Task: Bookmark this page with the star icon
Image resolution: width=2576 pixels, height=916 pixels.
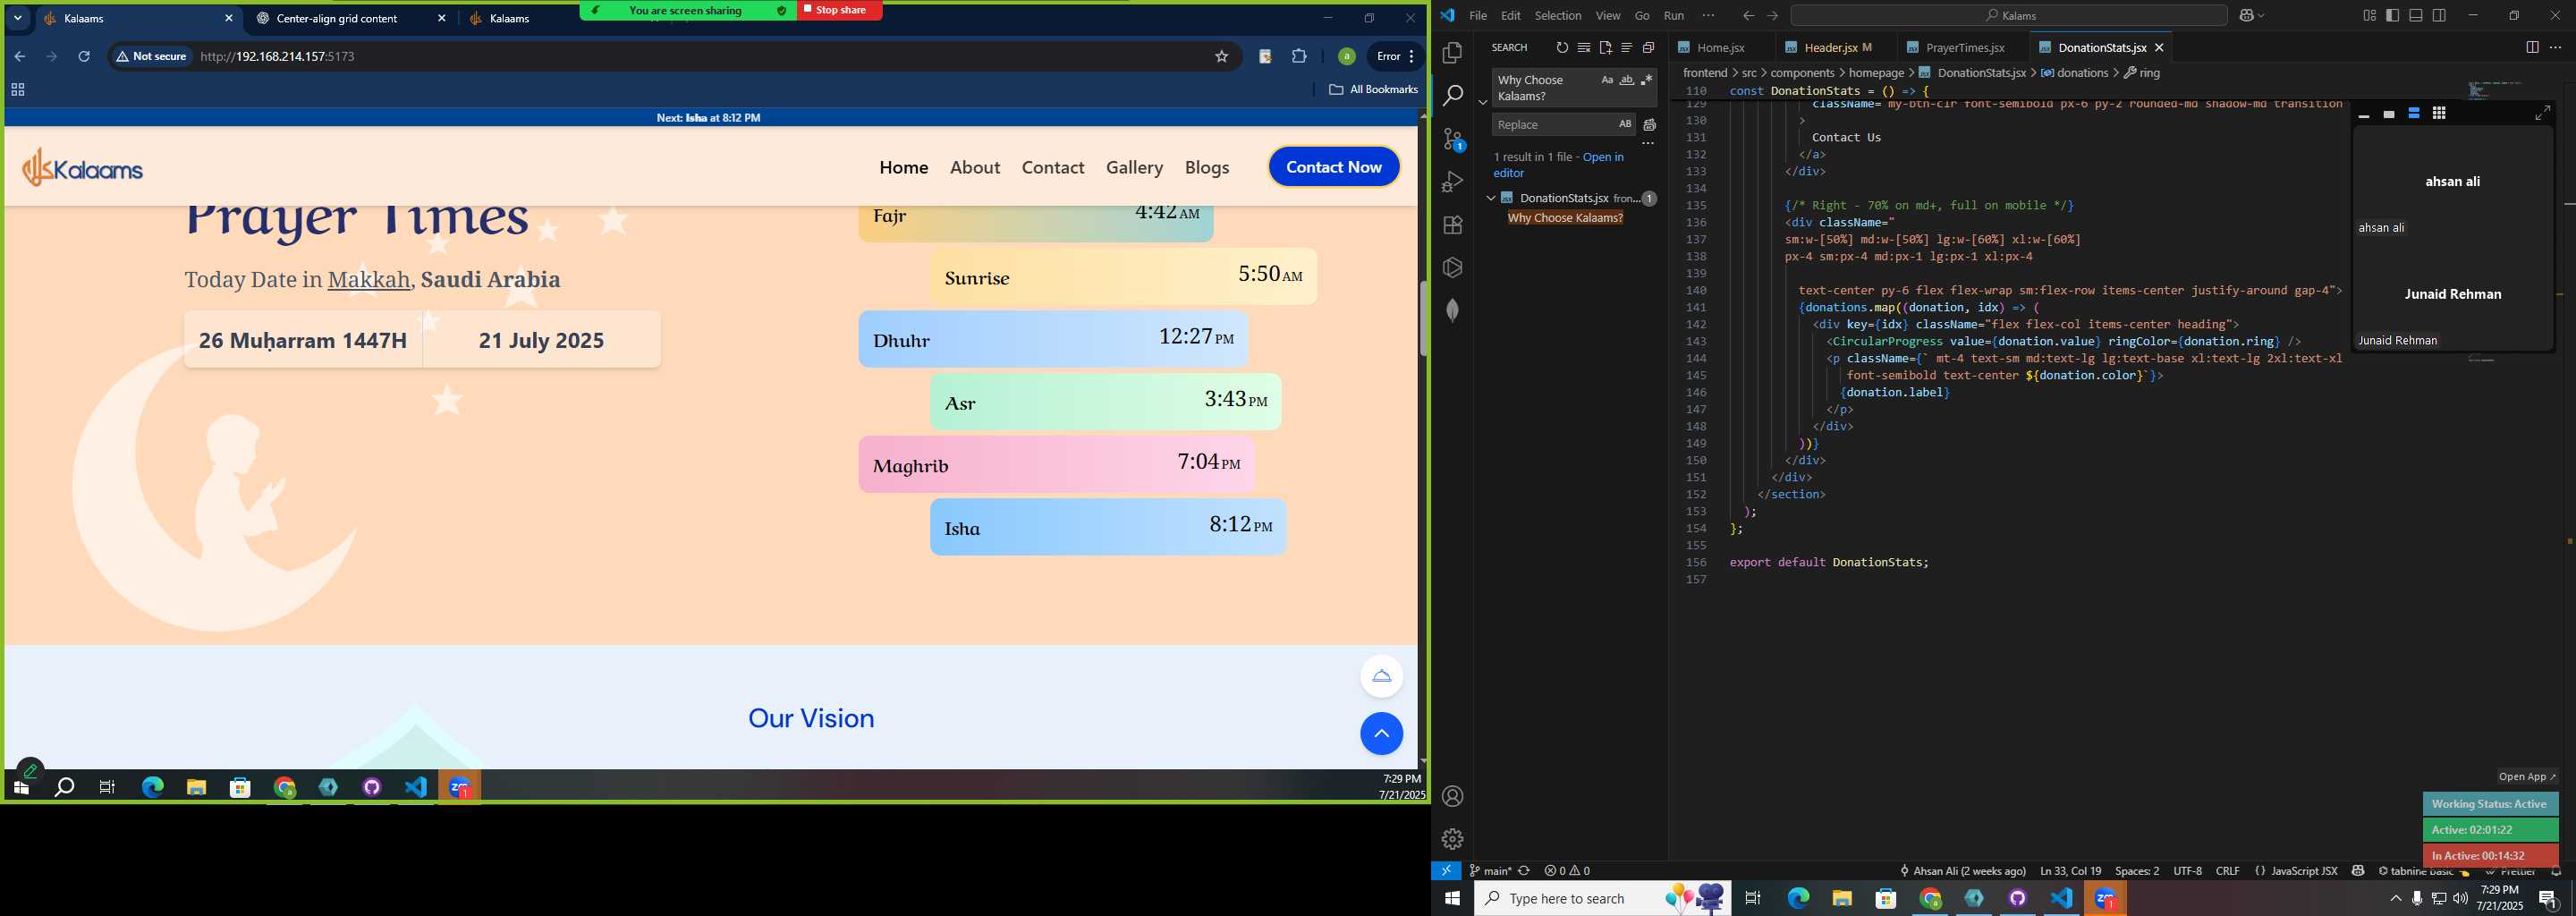Action: click(1221, 57)
